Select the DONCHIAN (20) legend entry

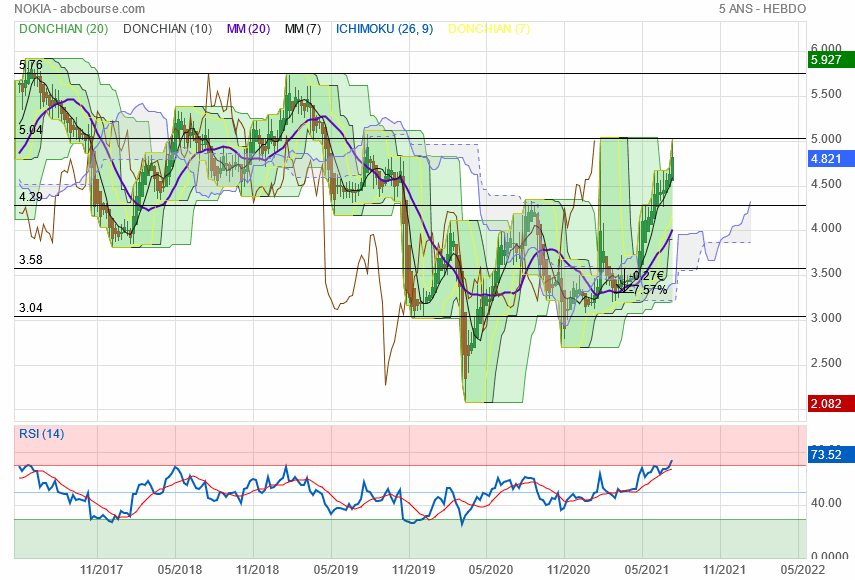click(64, 29)
